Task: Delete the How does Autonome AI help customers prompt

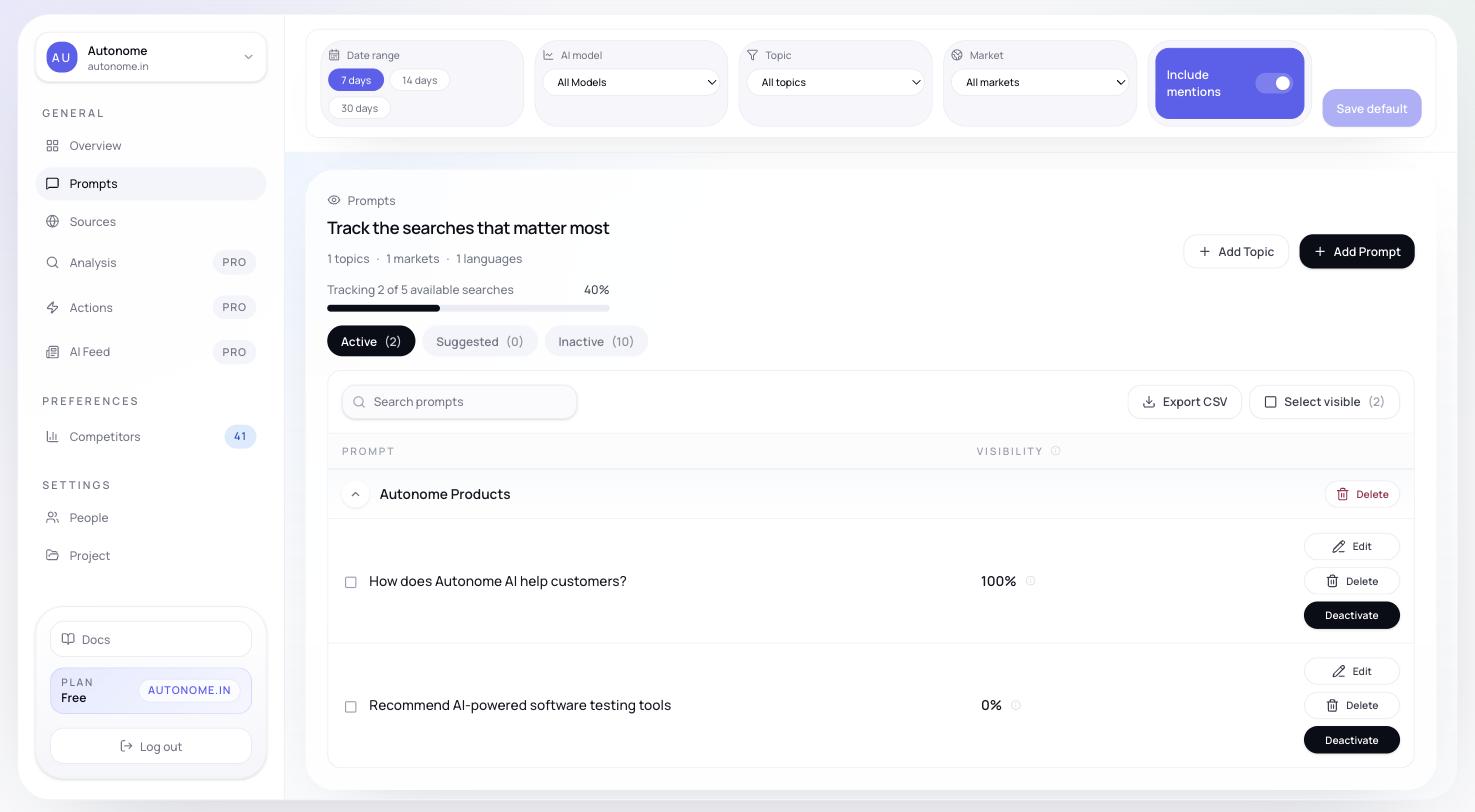Action: (1352, 581)
